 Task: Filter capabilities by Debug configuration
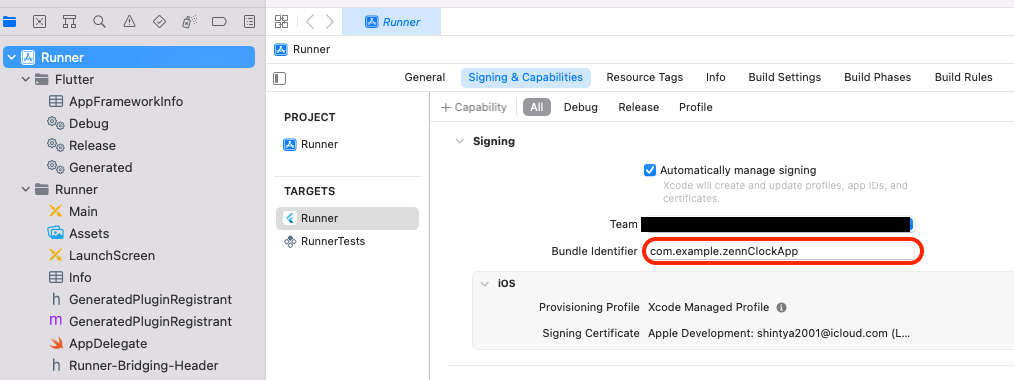(581, 107)
